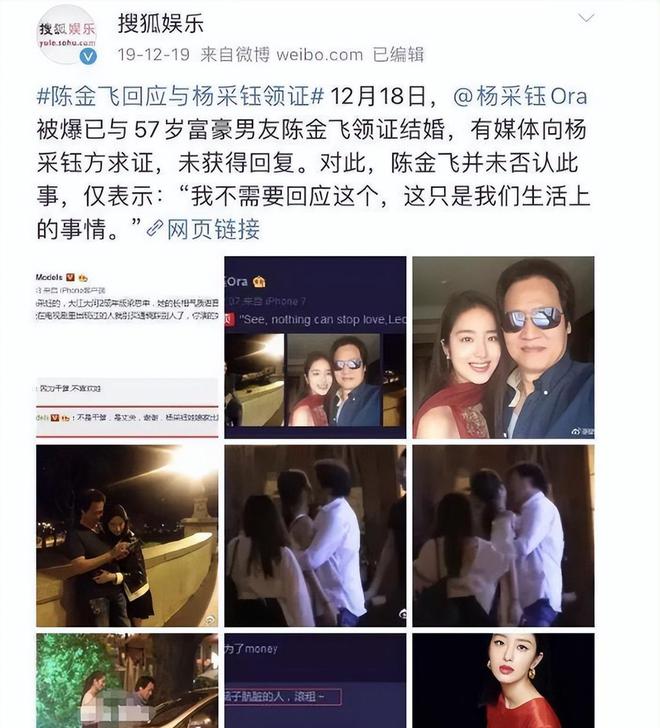The width and height of the screenshot is (660, 728).
Task: Open the Models comment screenshot thumbnail
Action: click(x=127, y=347)
